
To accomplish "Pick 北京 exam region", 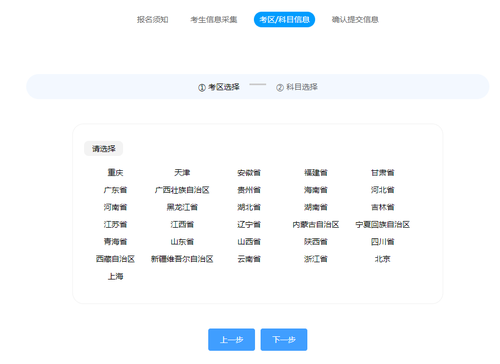I will (x=382, y=259).
